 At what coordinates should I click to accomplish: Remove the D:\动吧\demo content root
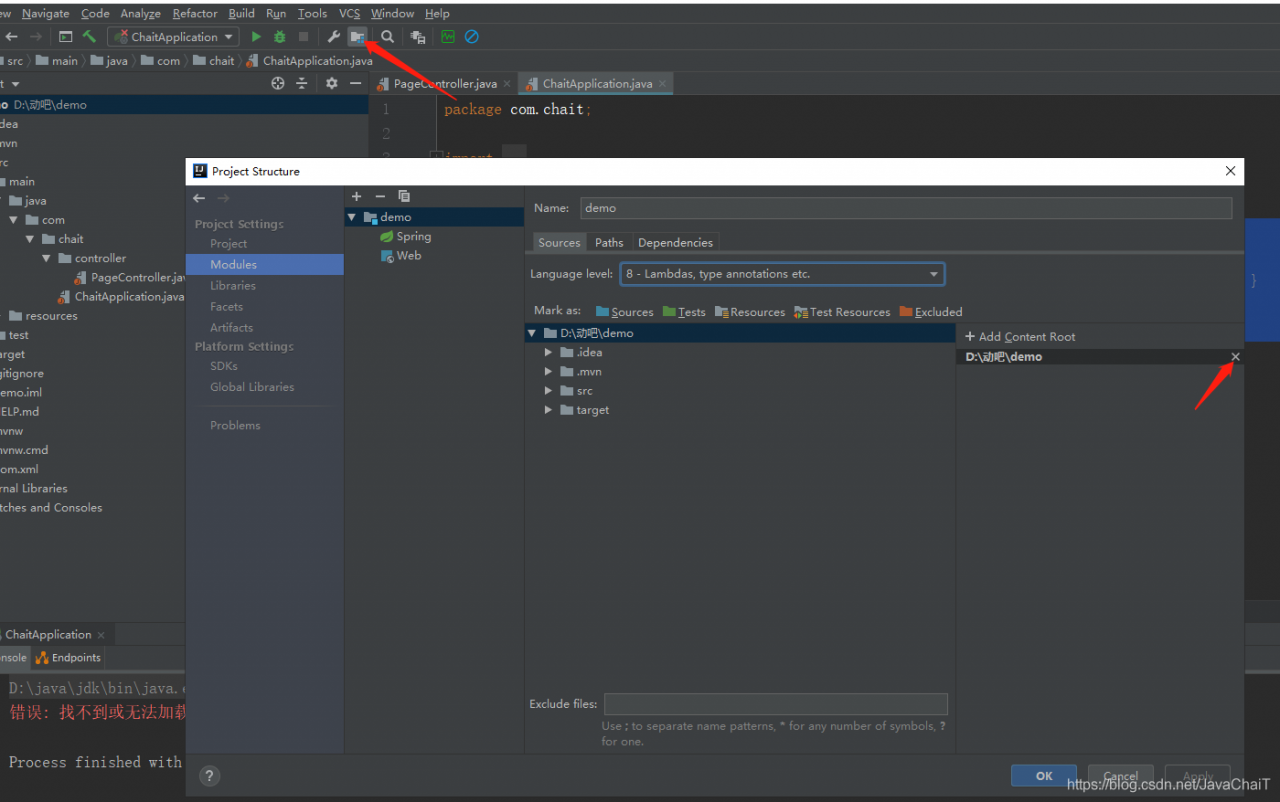tap(1235, 357)
